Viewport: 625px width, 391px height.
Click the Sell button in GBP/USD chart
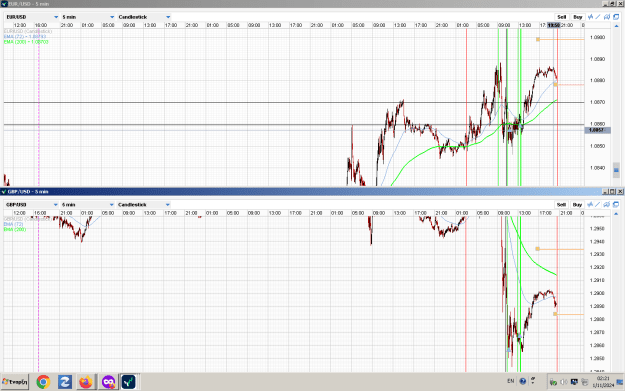coord(562,204)
